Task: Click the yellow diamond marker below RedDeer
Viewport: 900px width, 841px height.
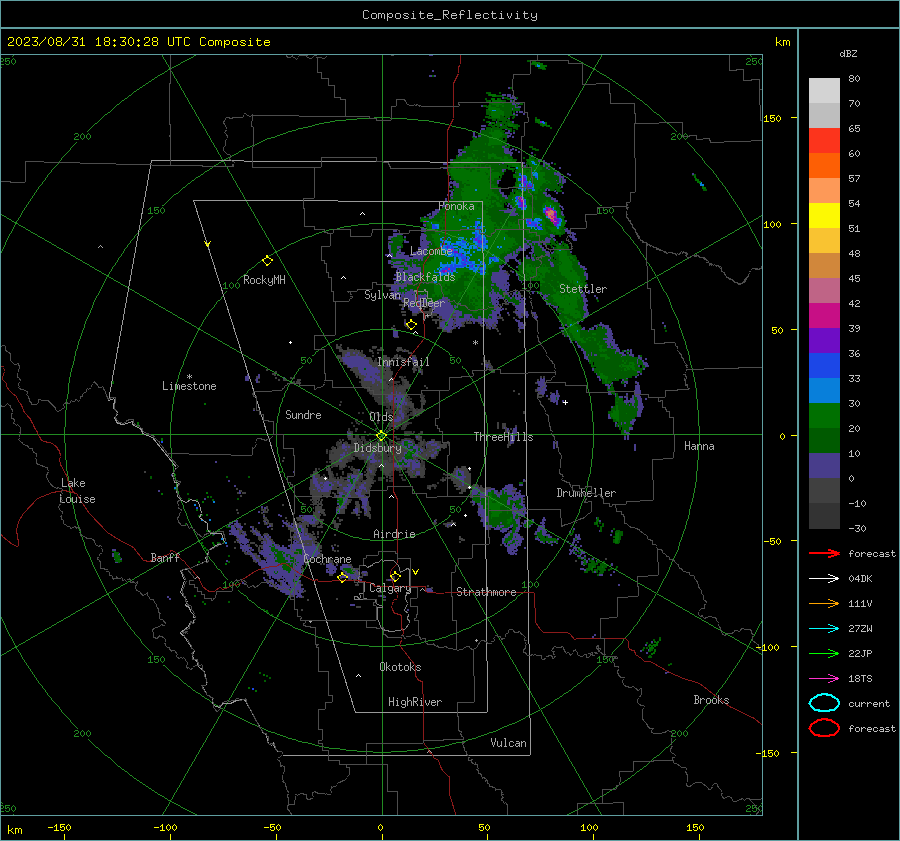Action: click(x=411, y=325)
